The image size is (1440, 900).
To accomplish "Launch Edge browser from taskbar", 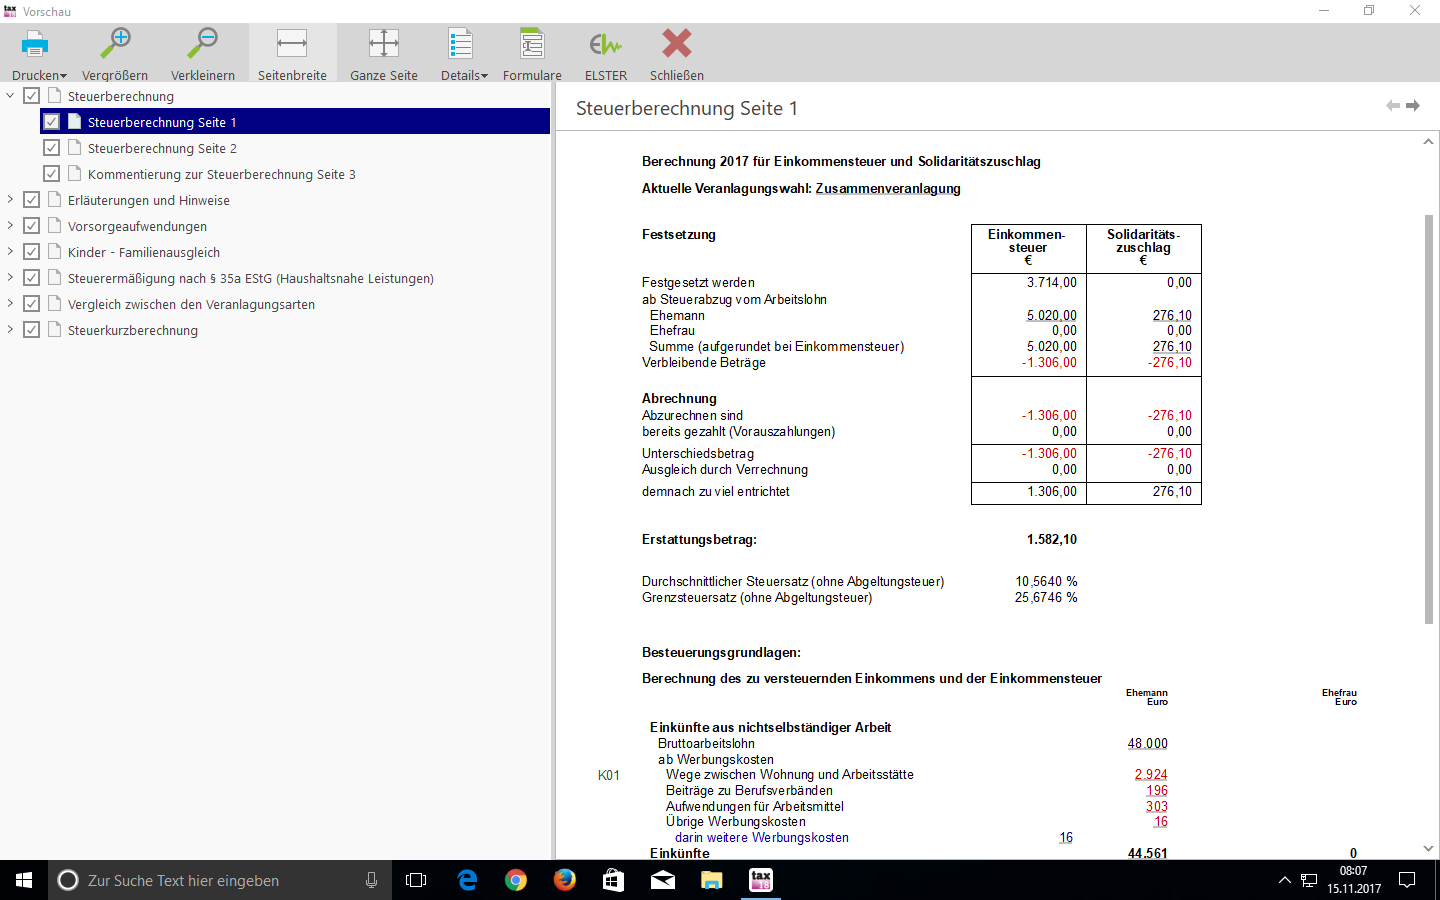I will click(467, 880).
